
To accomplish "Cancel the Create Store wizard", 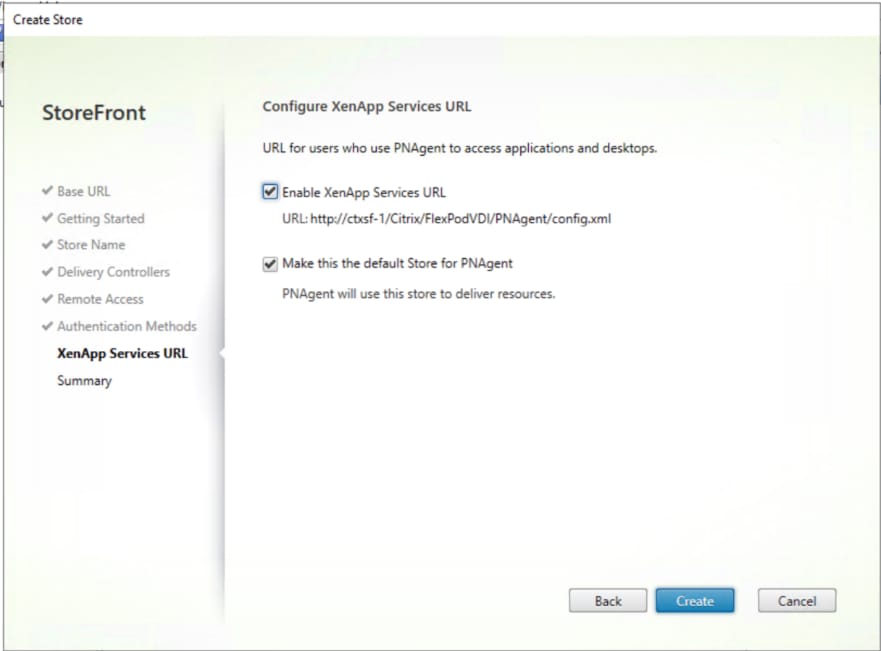I will pos(797,601).
